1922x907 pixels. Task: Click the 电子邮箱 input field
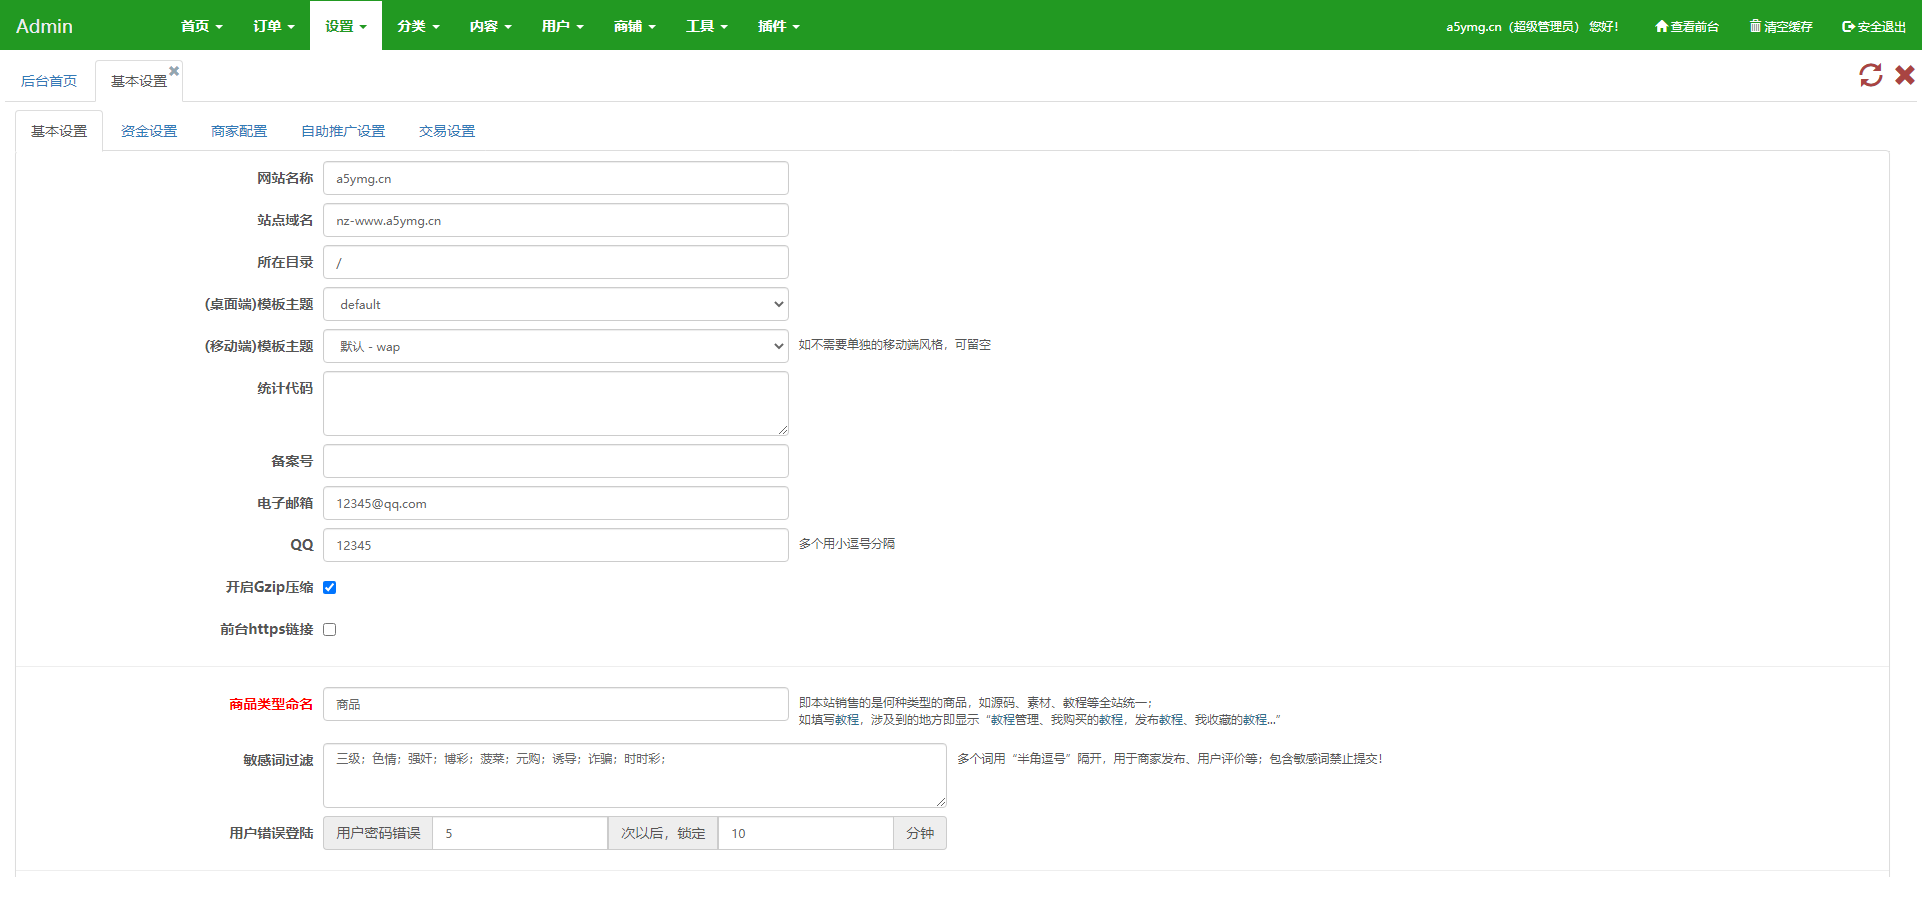(x=555, y=504)
